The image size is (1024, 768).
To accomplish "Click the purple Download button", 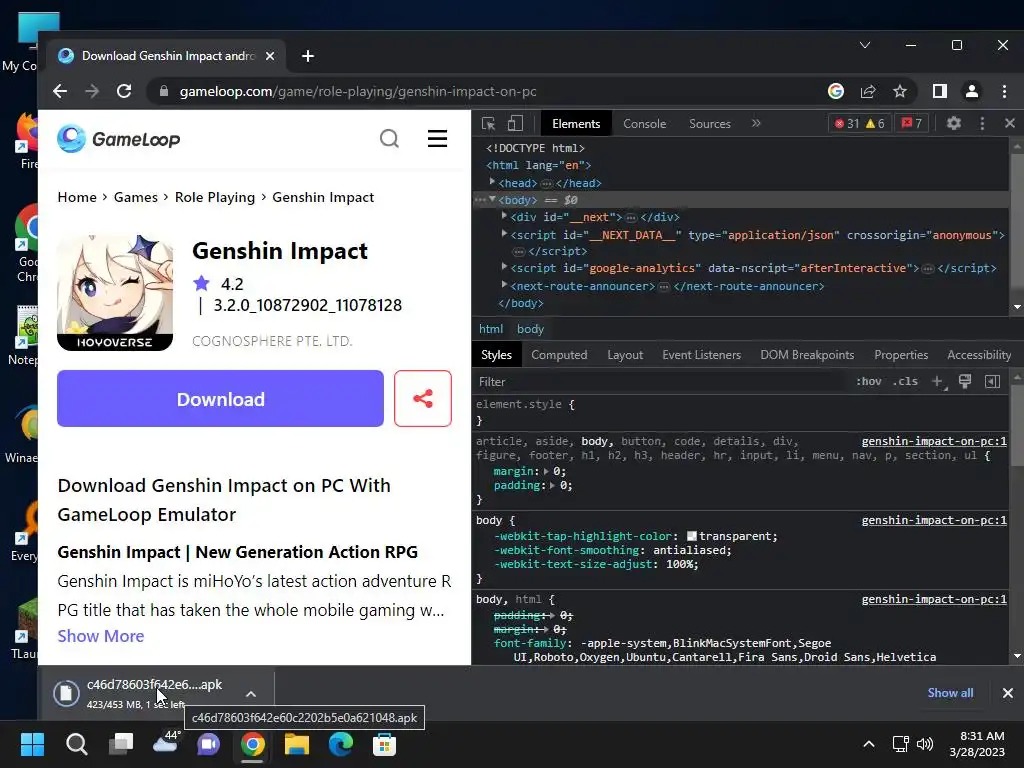I will click(x=221, y=399).
